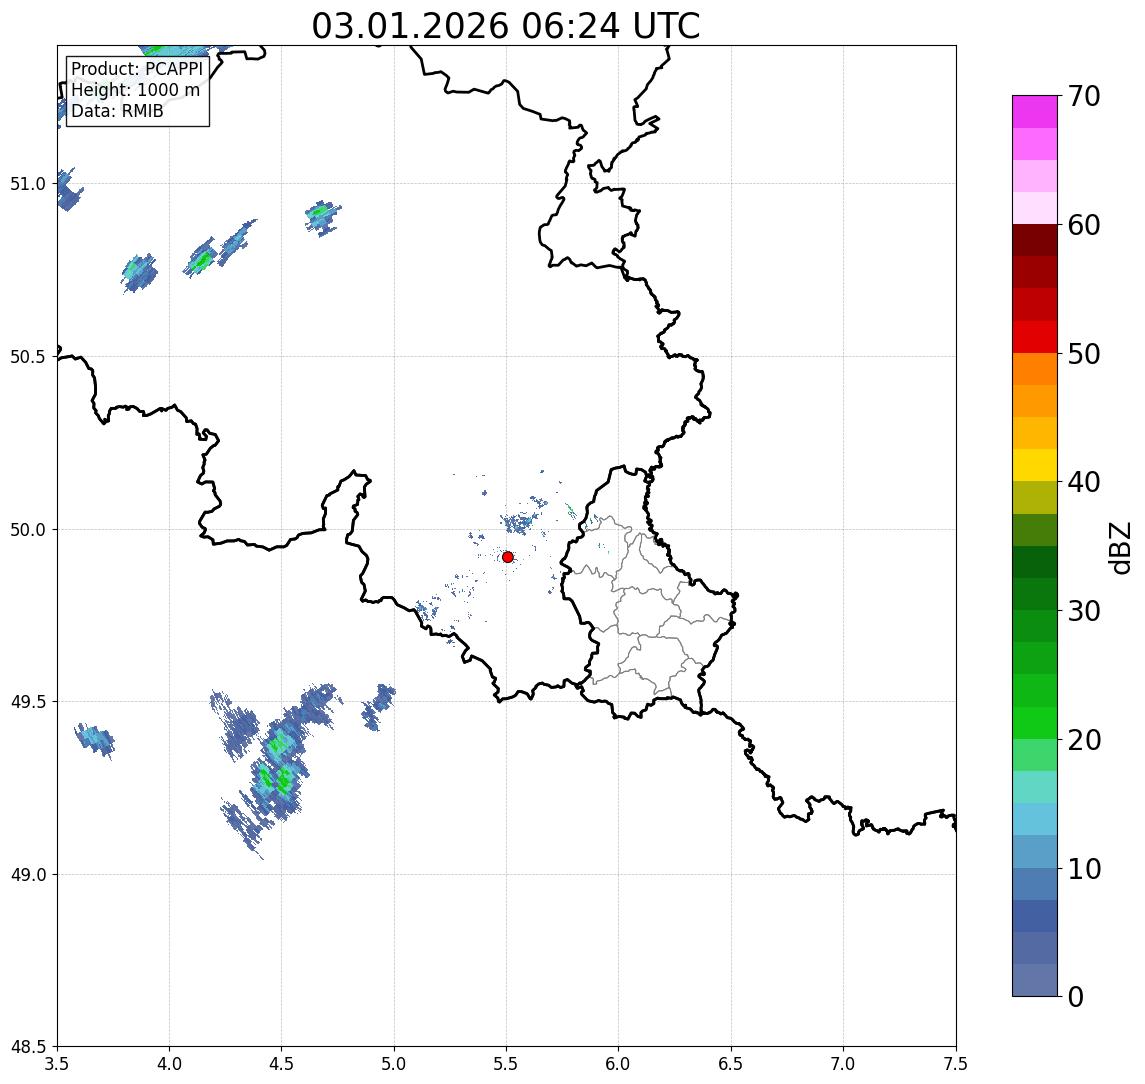Screen dimensions: 1145x1084
Task: Click latitude axis label 50.5
Action: (28, 357)
